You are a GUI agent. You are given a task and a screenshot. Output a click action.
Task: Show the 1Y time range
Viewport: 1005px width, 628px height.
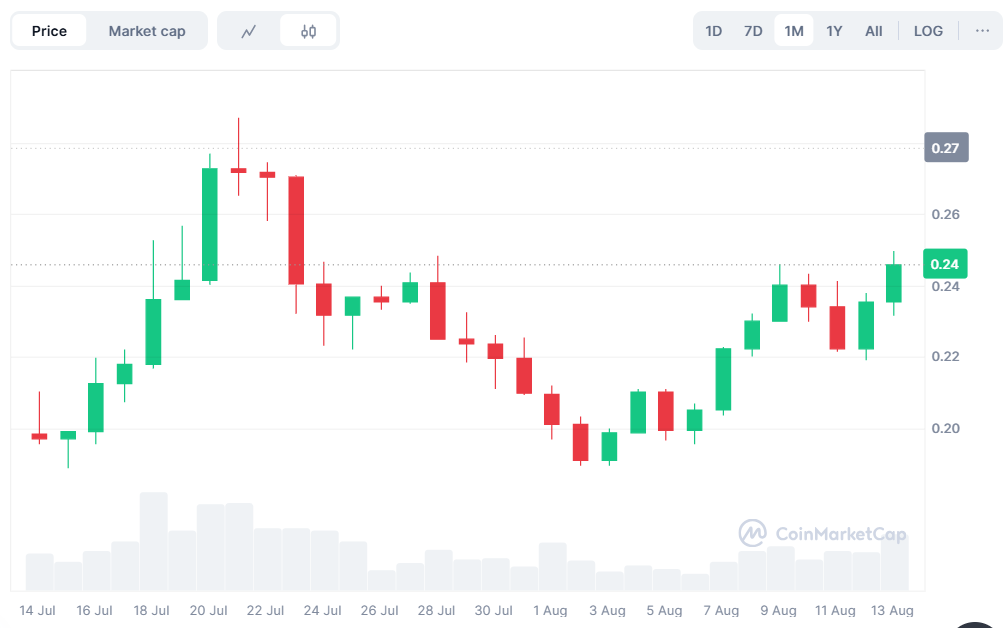pos(834,31)
